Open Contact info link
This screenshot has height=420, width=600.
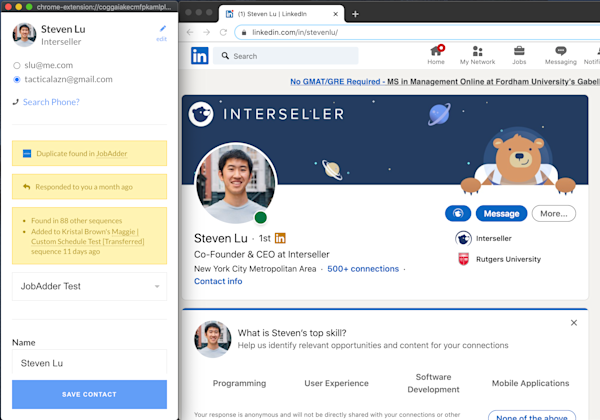coord(218,281)
